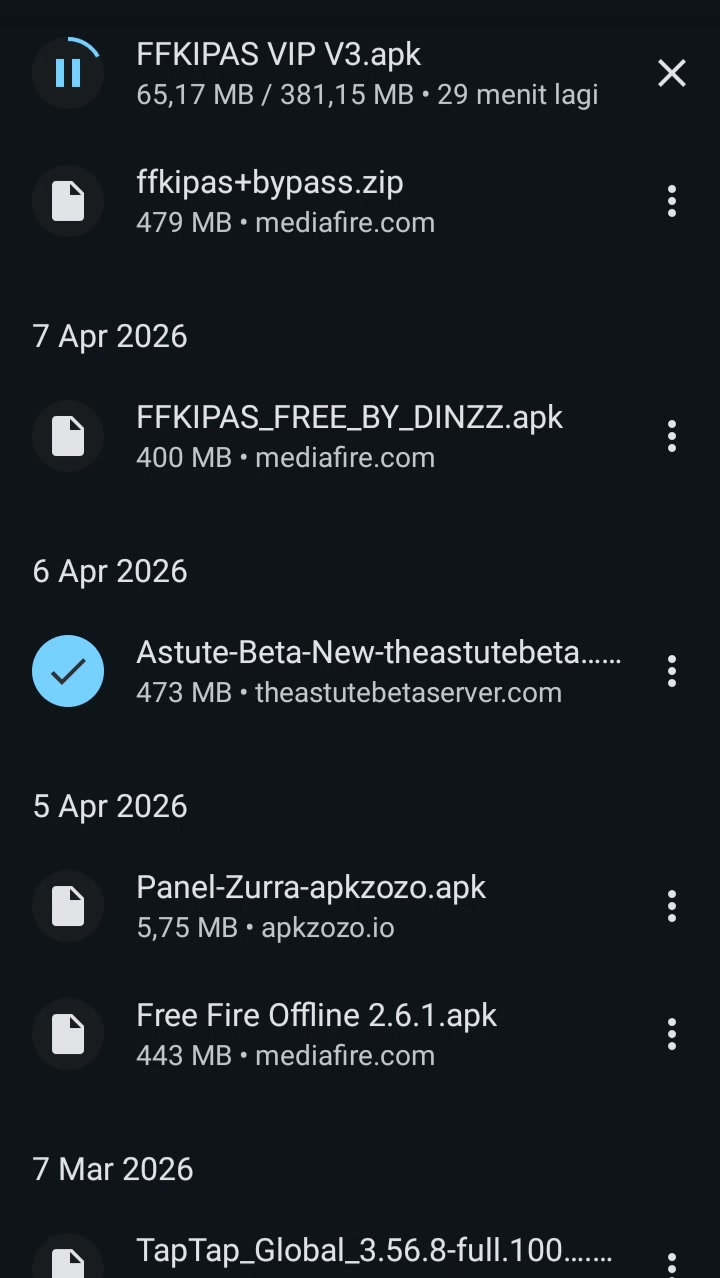
Task: Open more options for ffkipas+bypass.zip
Action: coord(672,201)
